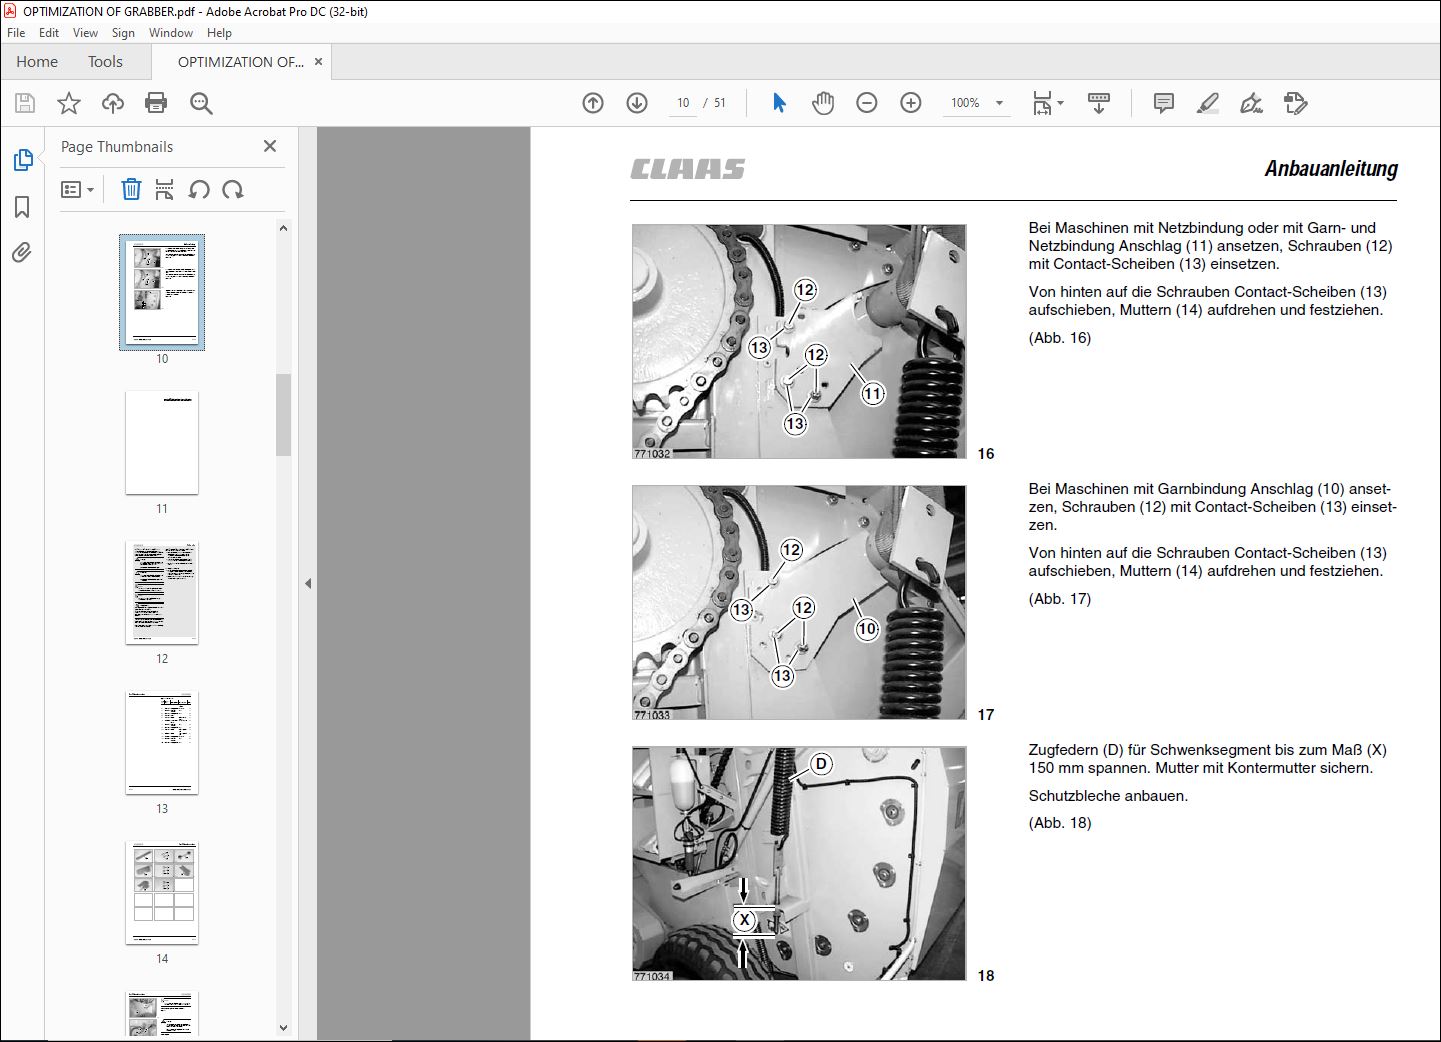Click the Anbauanleitung page heading
The width and height of the screenshot is (1441, 1042).
click(1331, 169)
